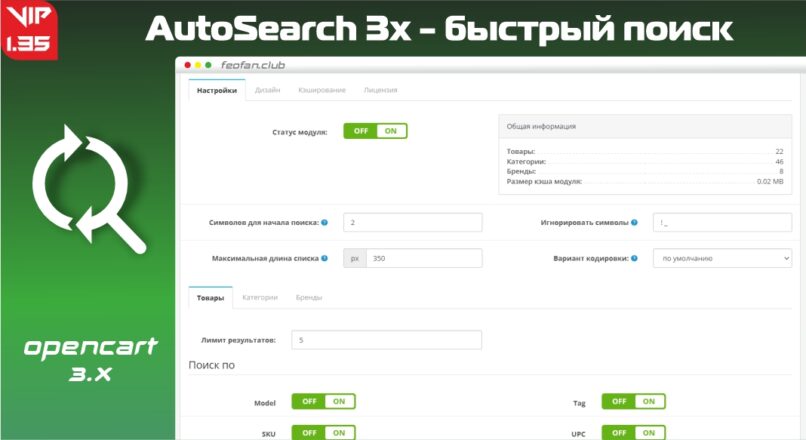This screenshot has width=806, height=440.
Task: Click the search magnifier logo with arrows
Action: click(x=89, y=189)
